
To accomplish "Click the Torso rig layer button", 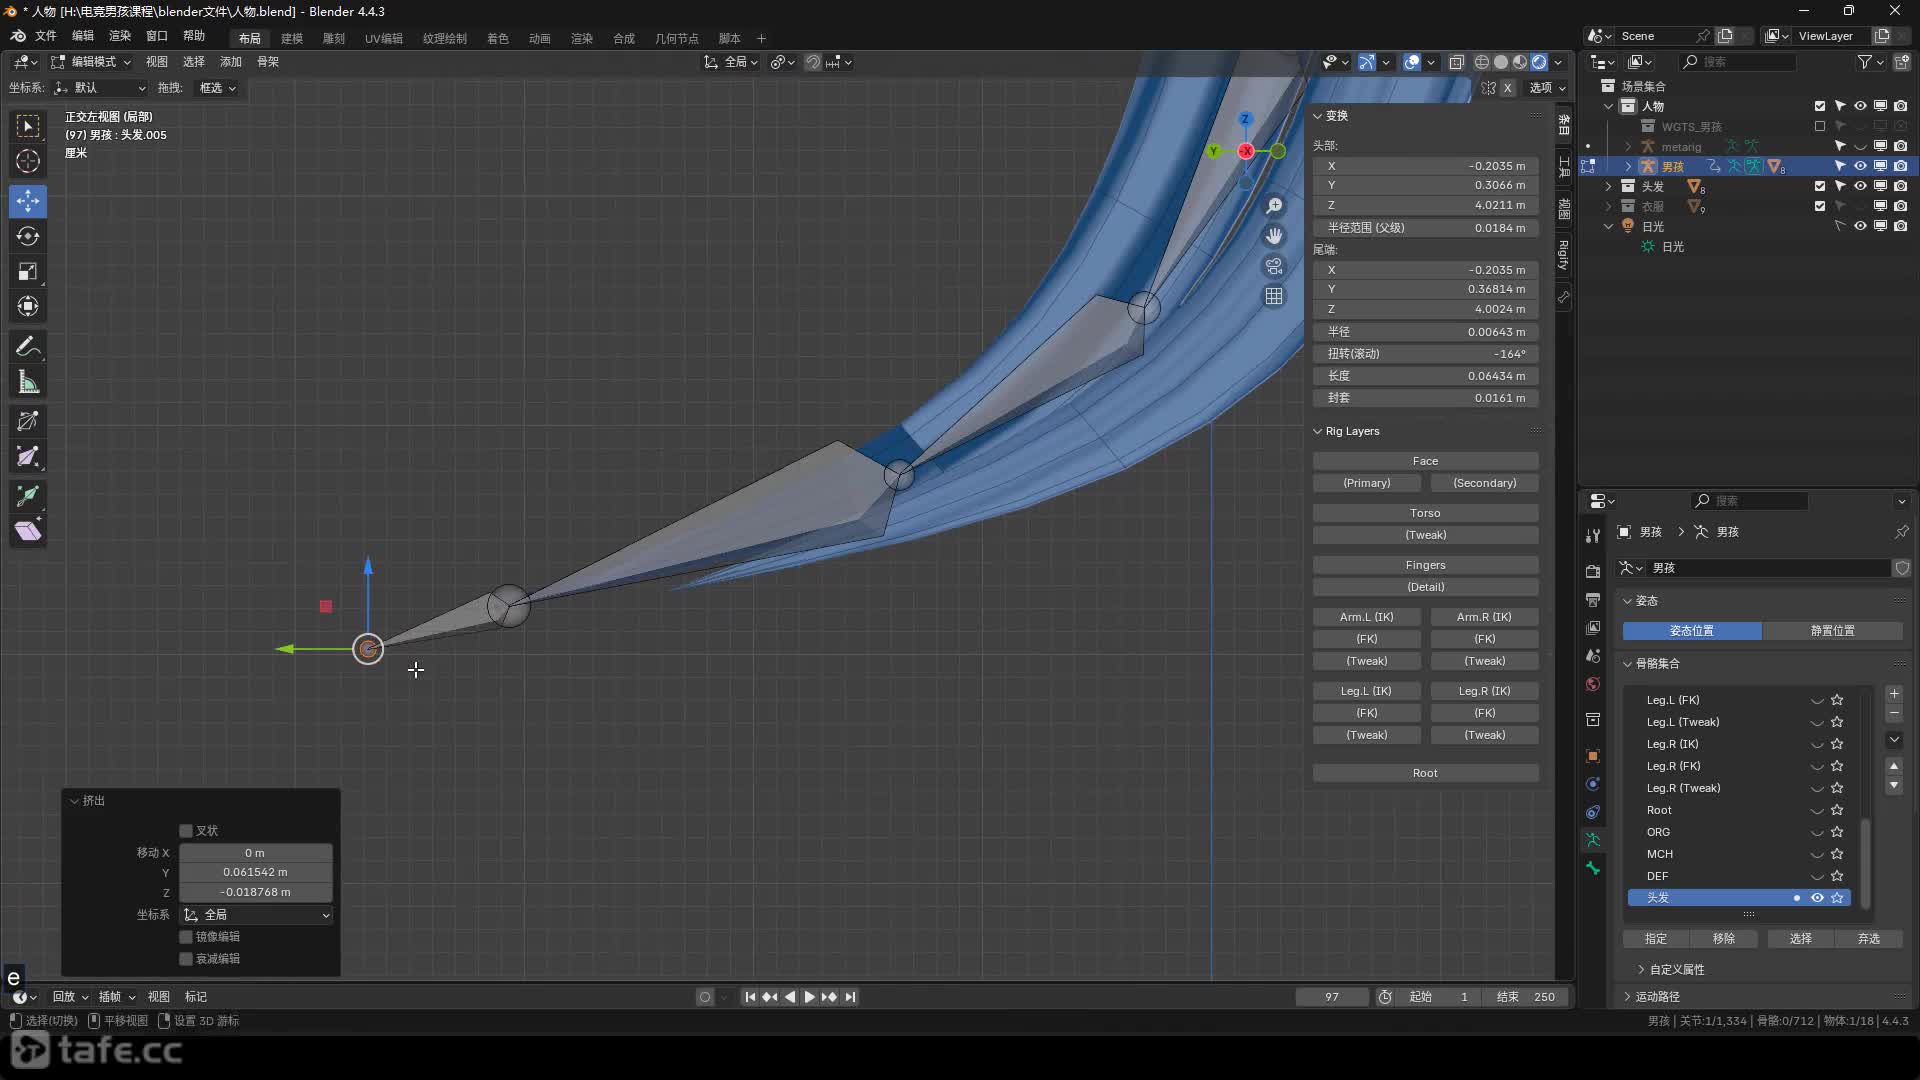I will 1425,513.
